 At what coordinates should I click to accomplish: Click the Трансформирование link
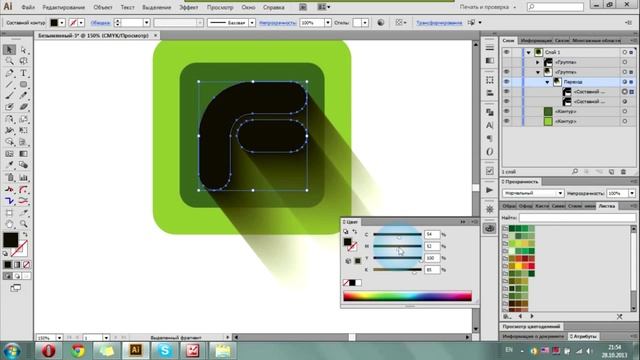coord(439,23)
